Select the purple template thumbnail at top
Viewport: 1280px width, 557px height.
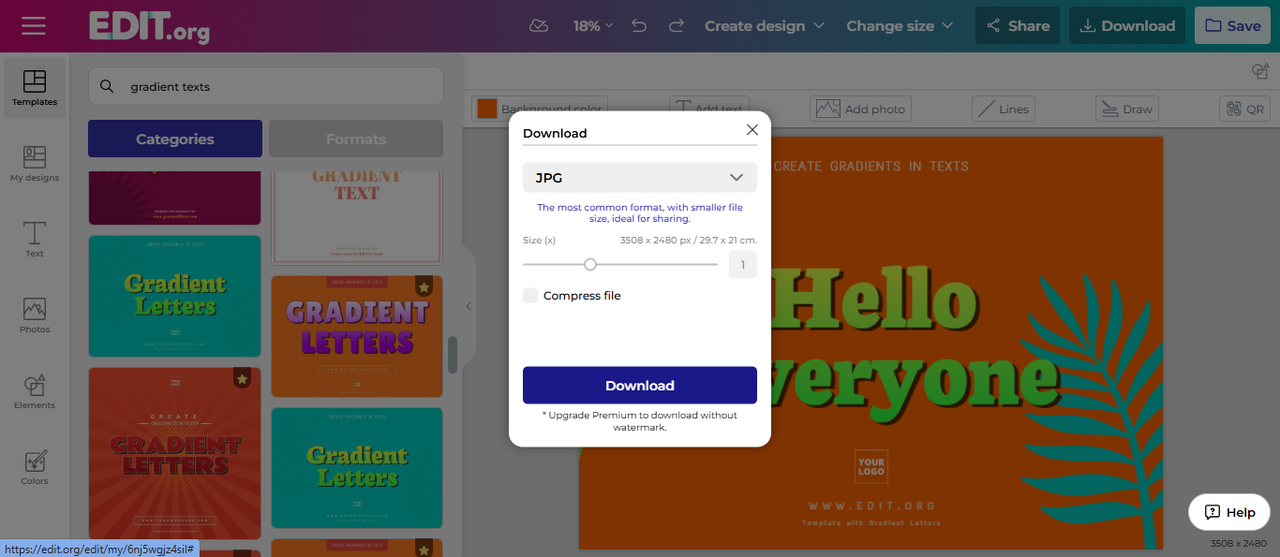[175, 197]
